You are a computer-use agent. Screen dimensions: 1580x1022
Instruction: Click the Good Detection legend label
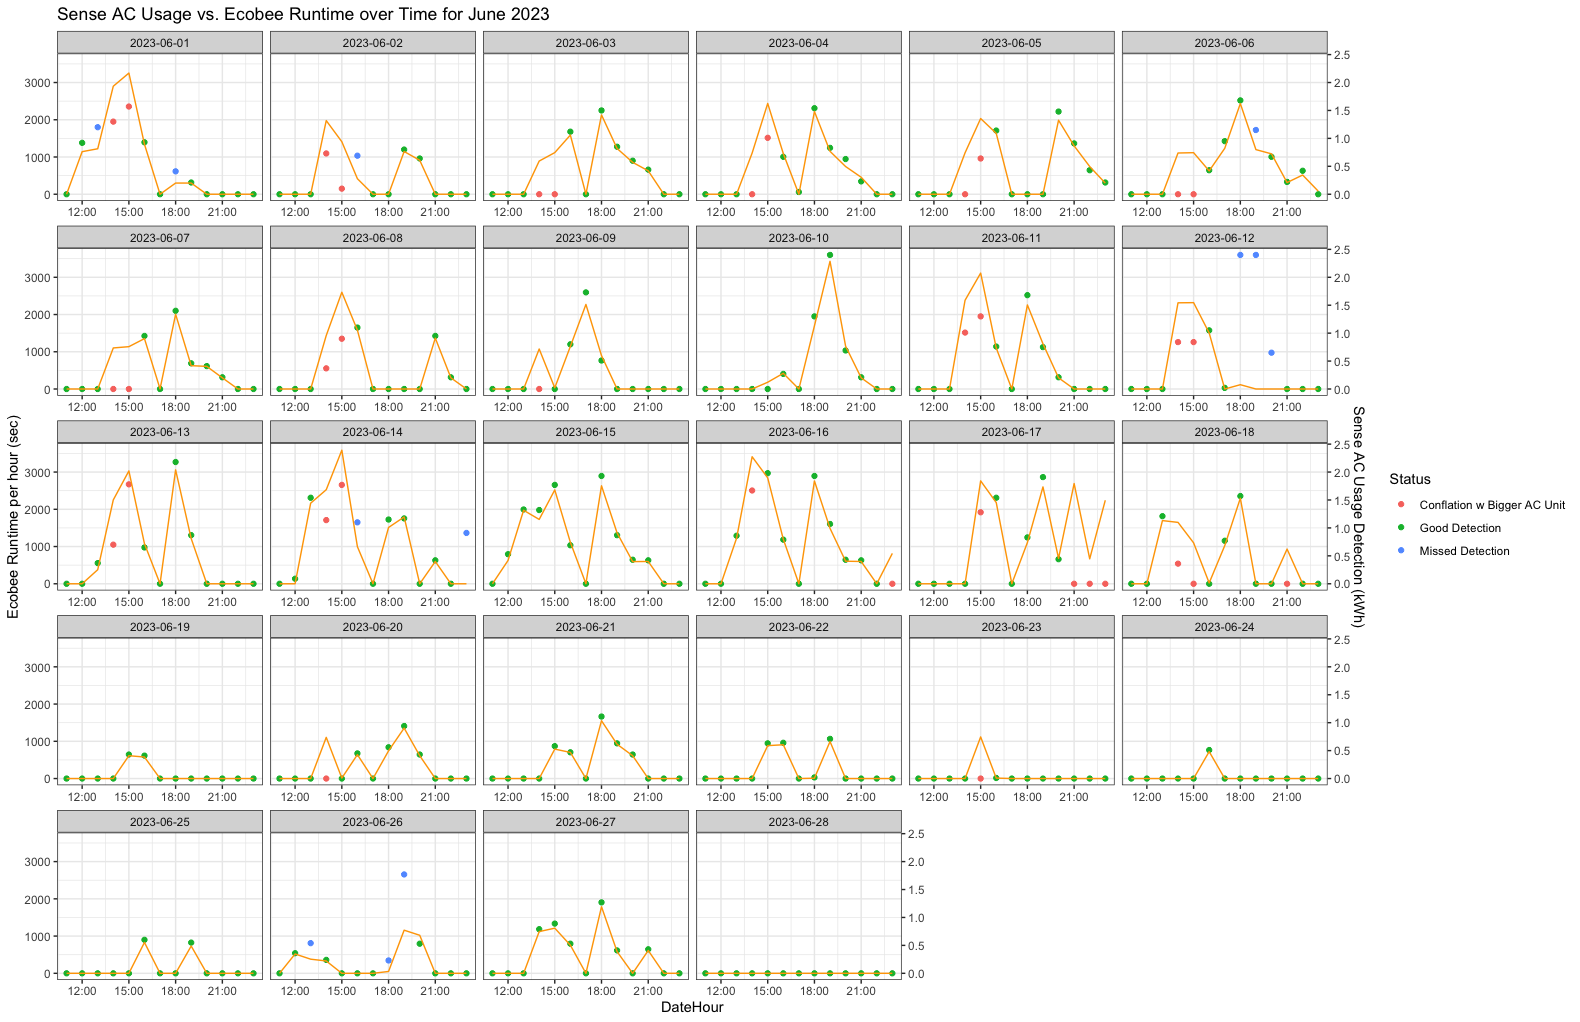click(1460, 528)
